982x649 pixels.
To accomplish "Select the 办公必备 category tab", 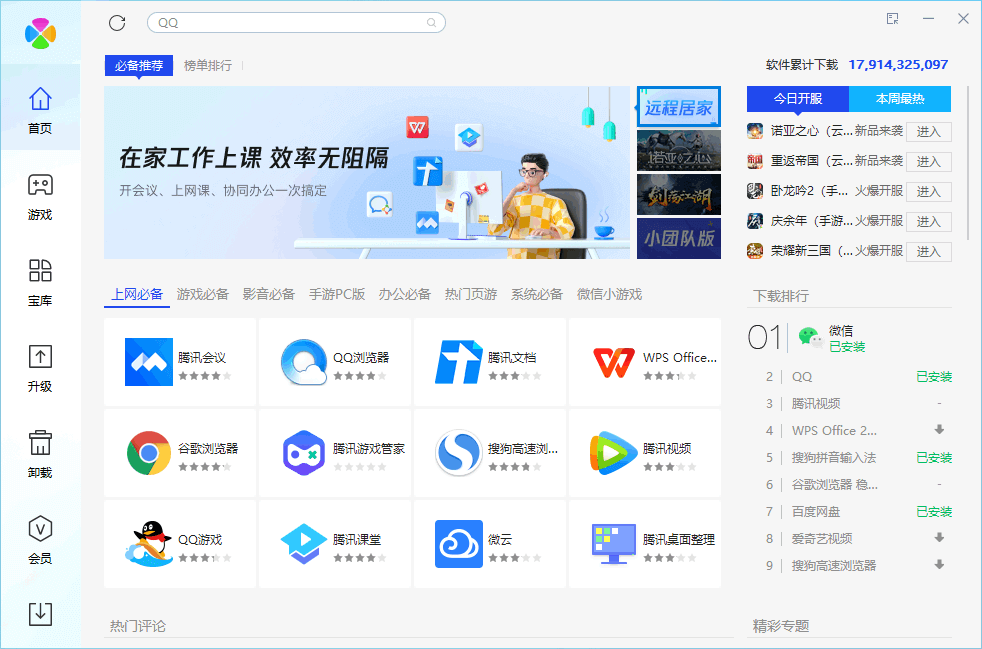I will 405,294.
